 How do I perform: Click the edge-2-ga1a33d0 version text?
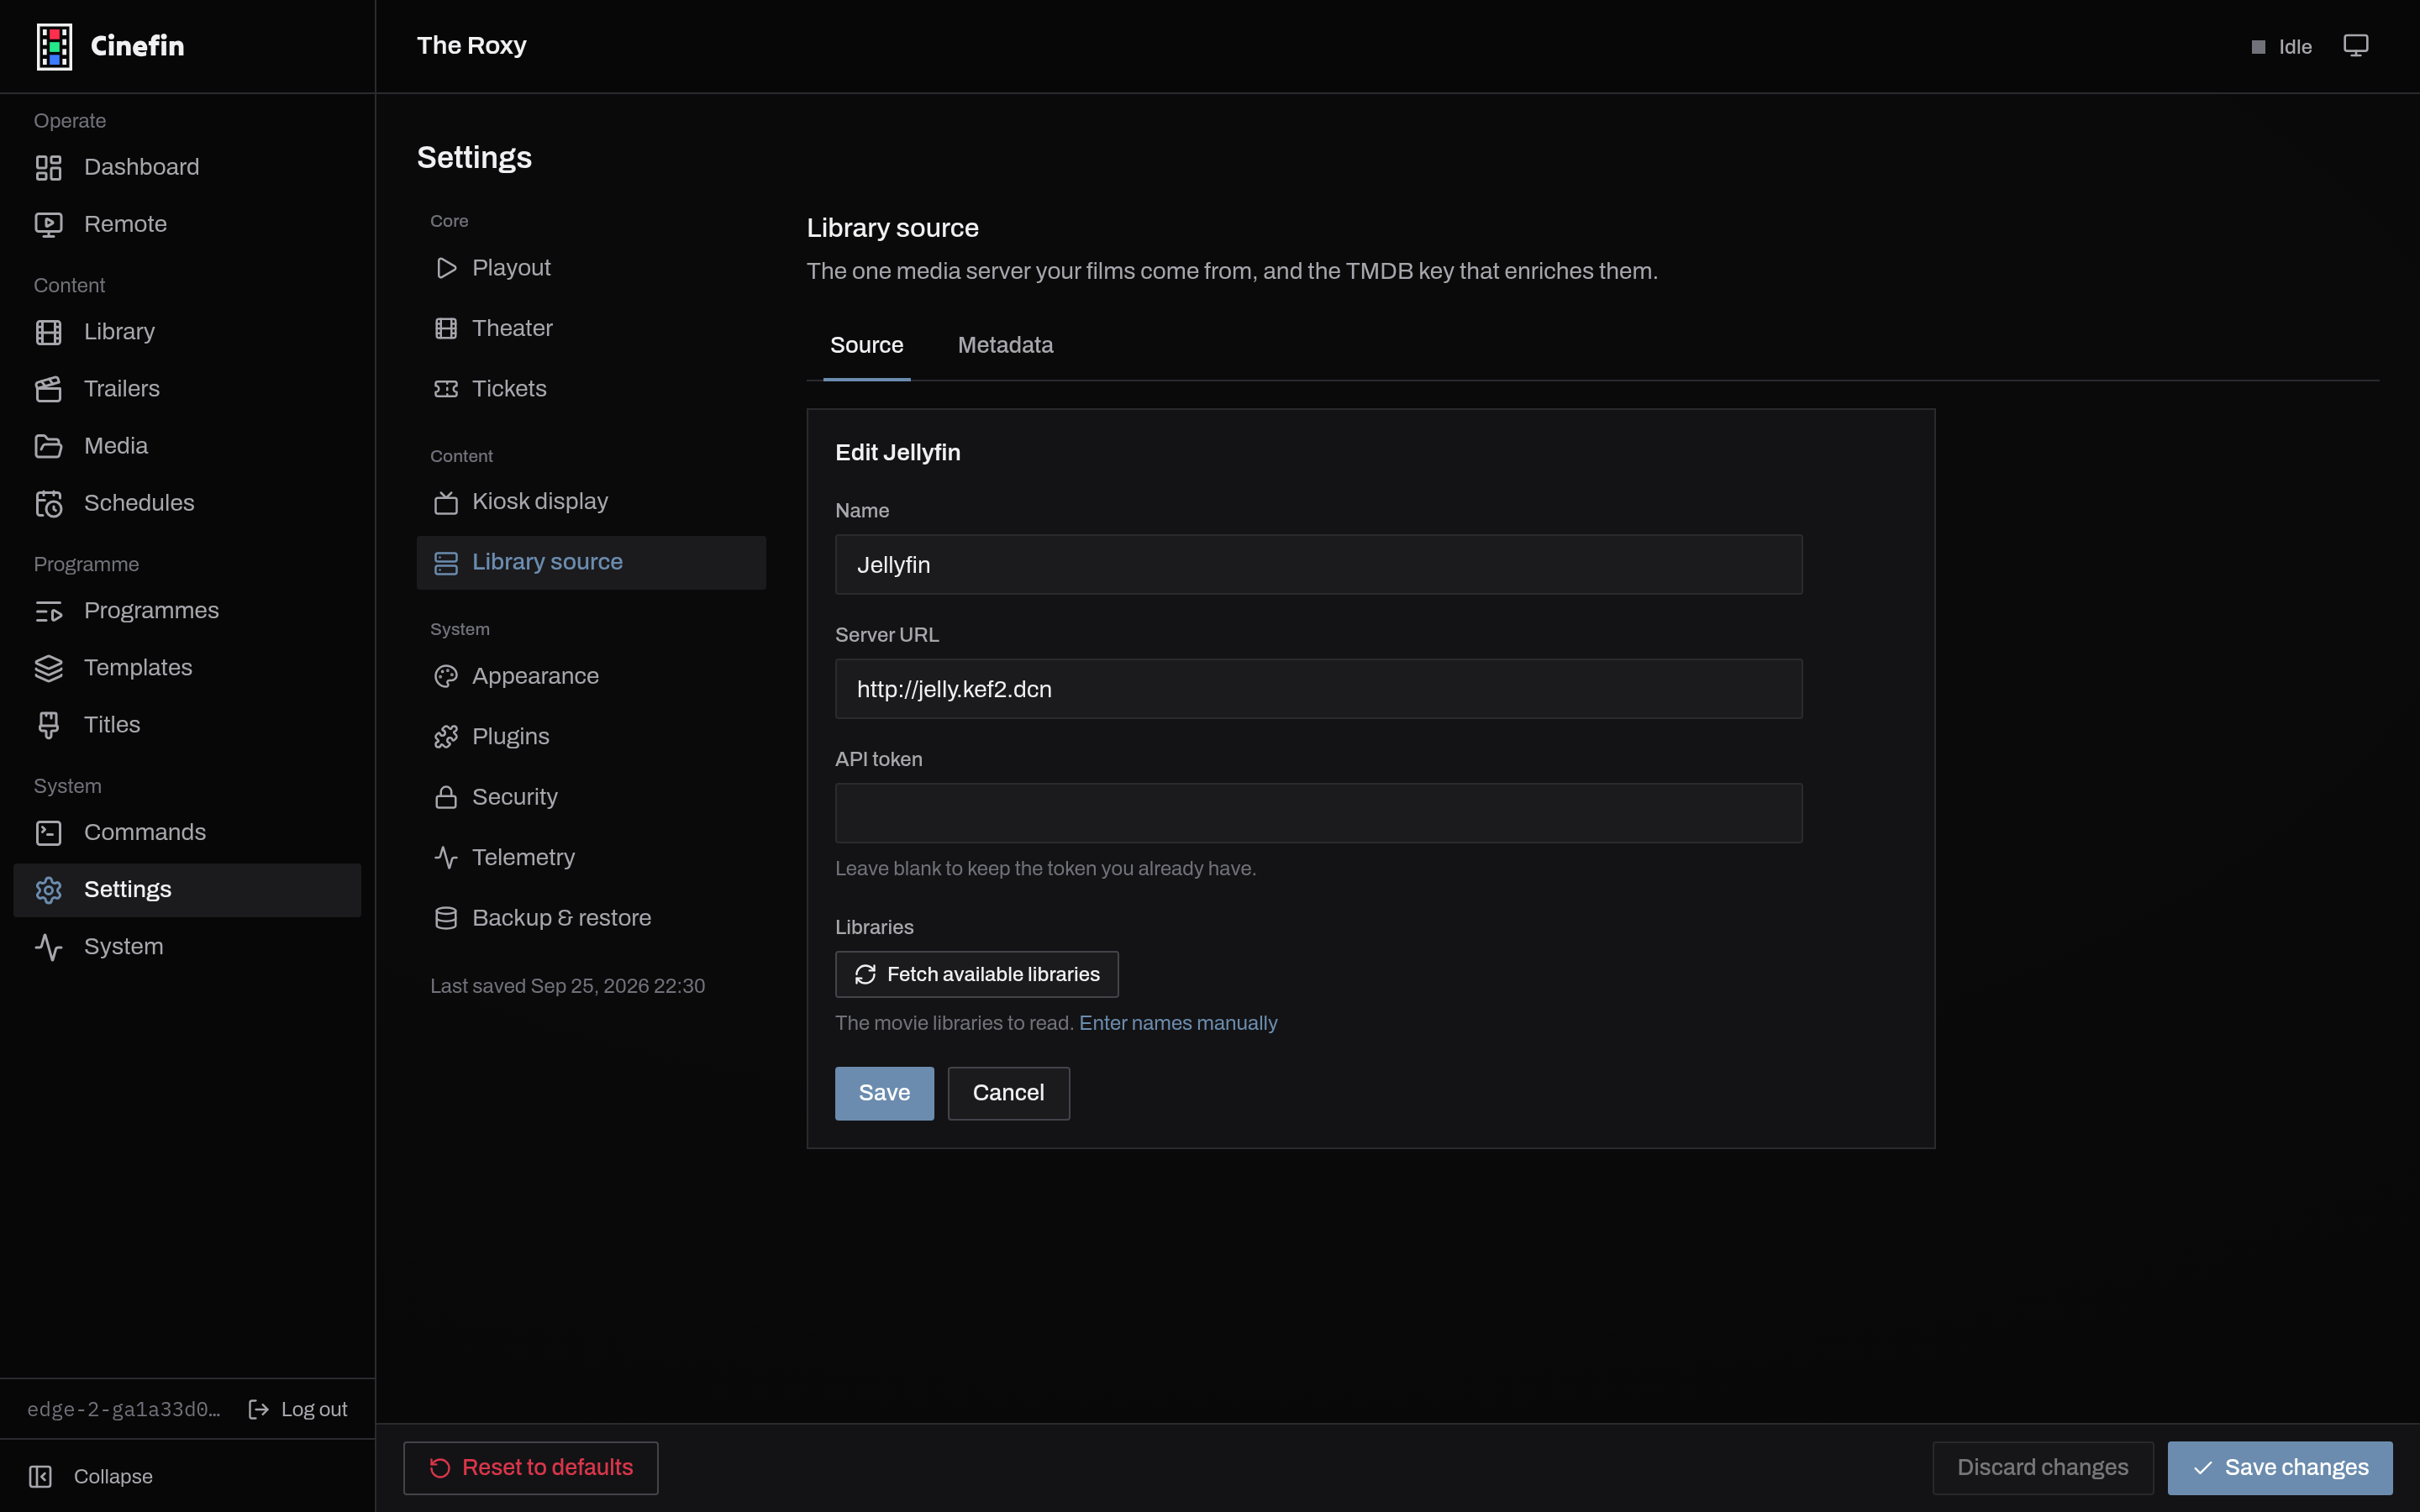[124, 1409]
